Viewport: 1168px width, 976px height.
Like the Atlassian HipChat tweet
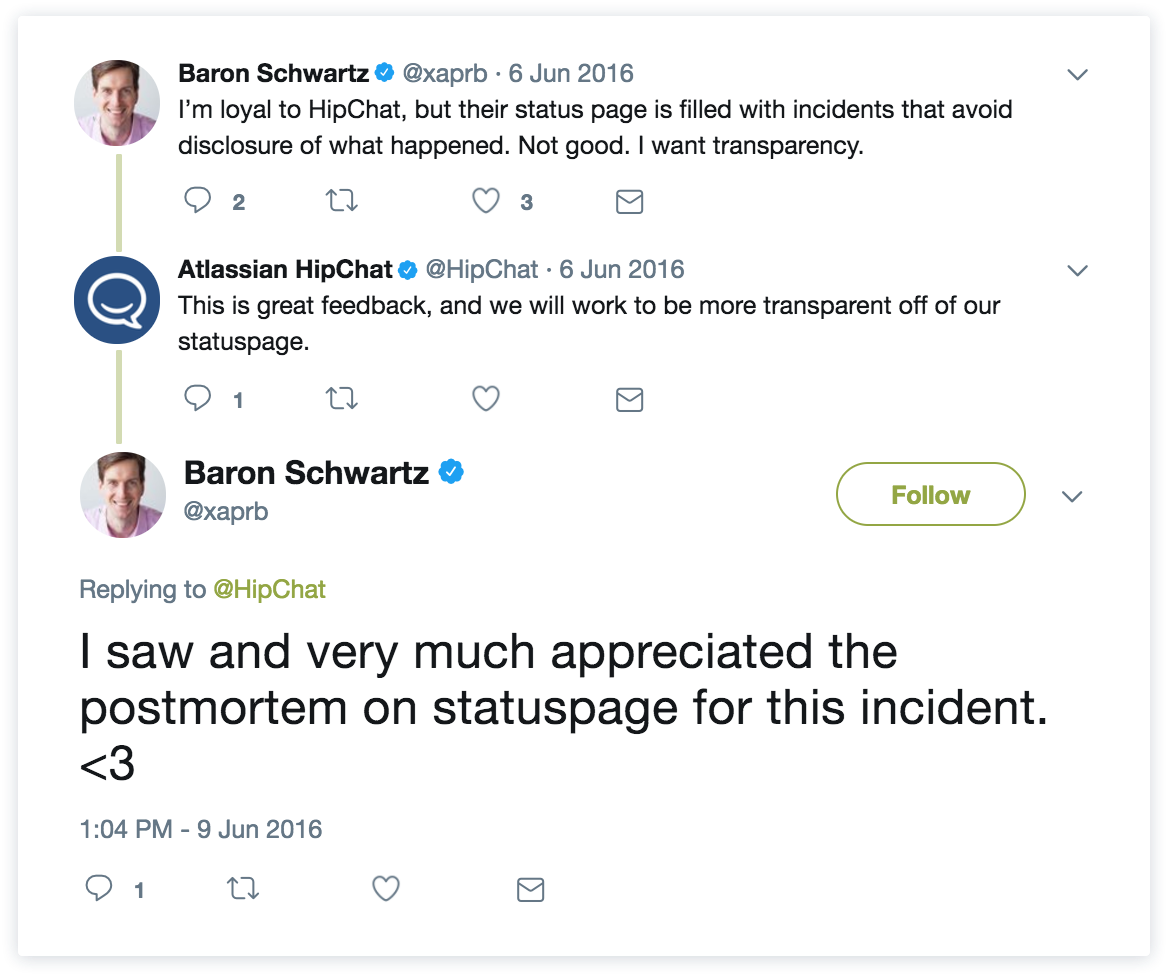click(x=486, y=400)
